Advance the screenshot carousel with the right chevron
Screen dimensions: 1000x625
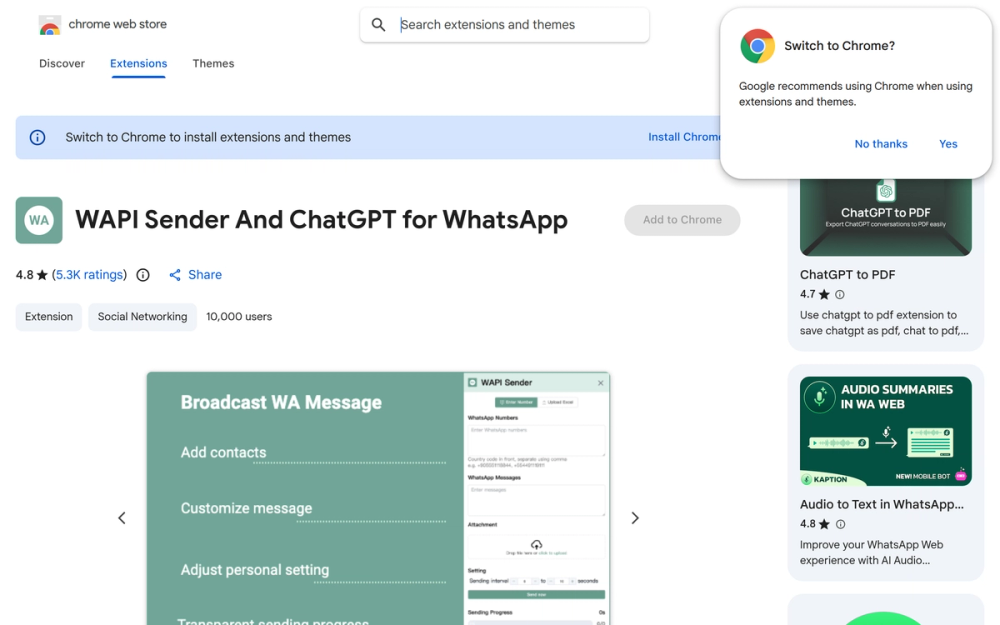pyautogui.click(x=634, y=518)
